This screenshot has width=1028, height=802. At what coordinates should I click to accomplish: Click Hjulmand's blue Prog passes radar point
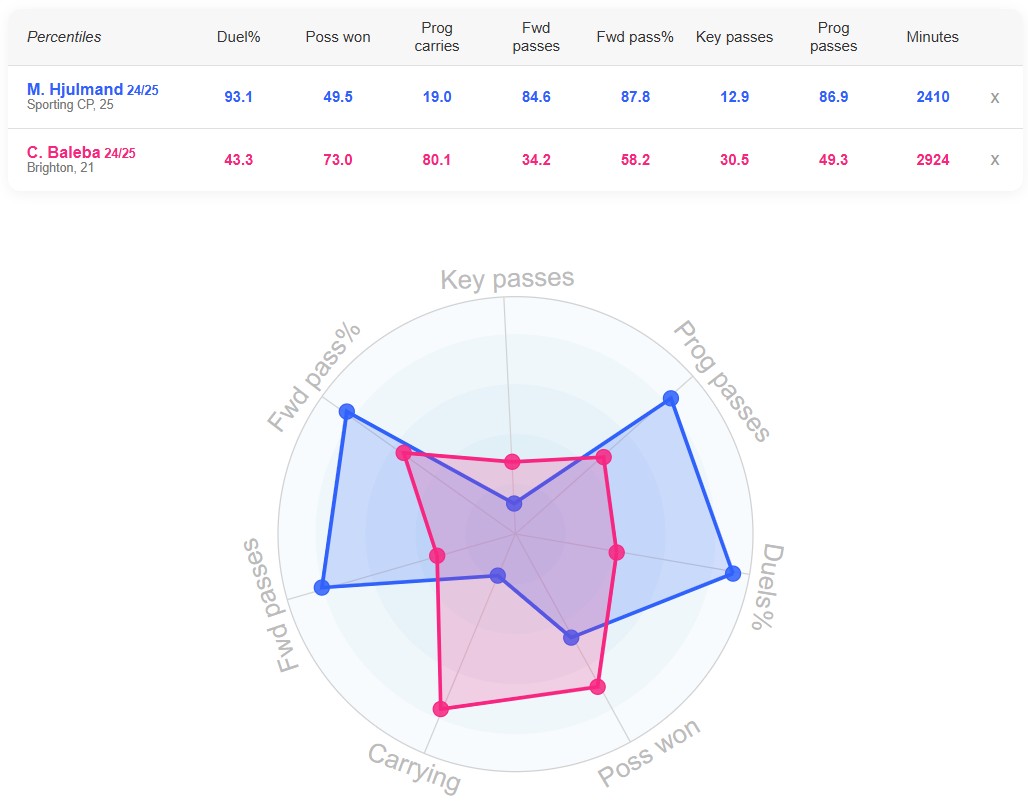[671, 399]
